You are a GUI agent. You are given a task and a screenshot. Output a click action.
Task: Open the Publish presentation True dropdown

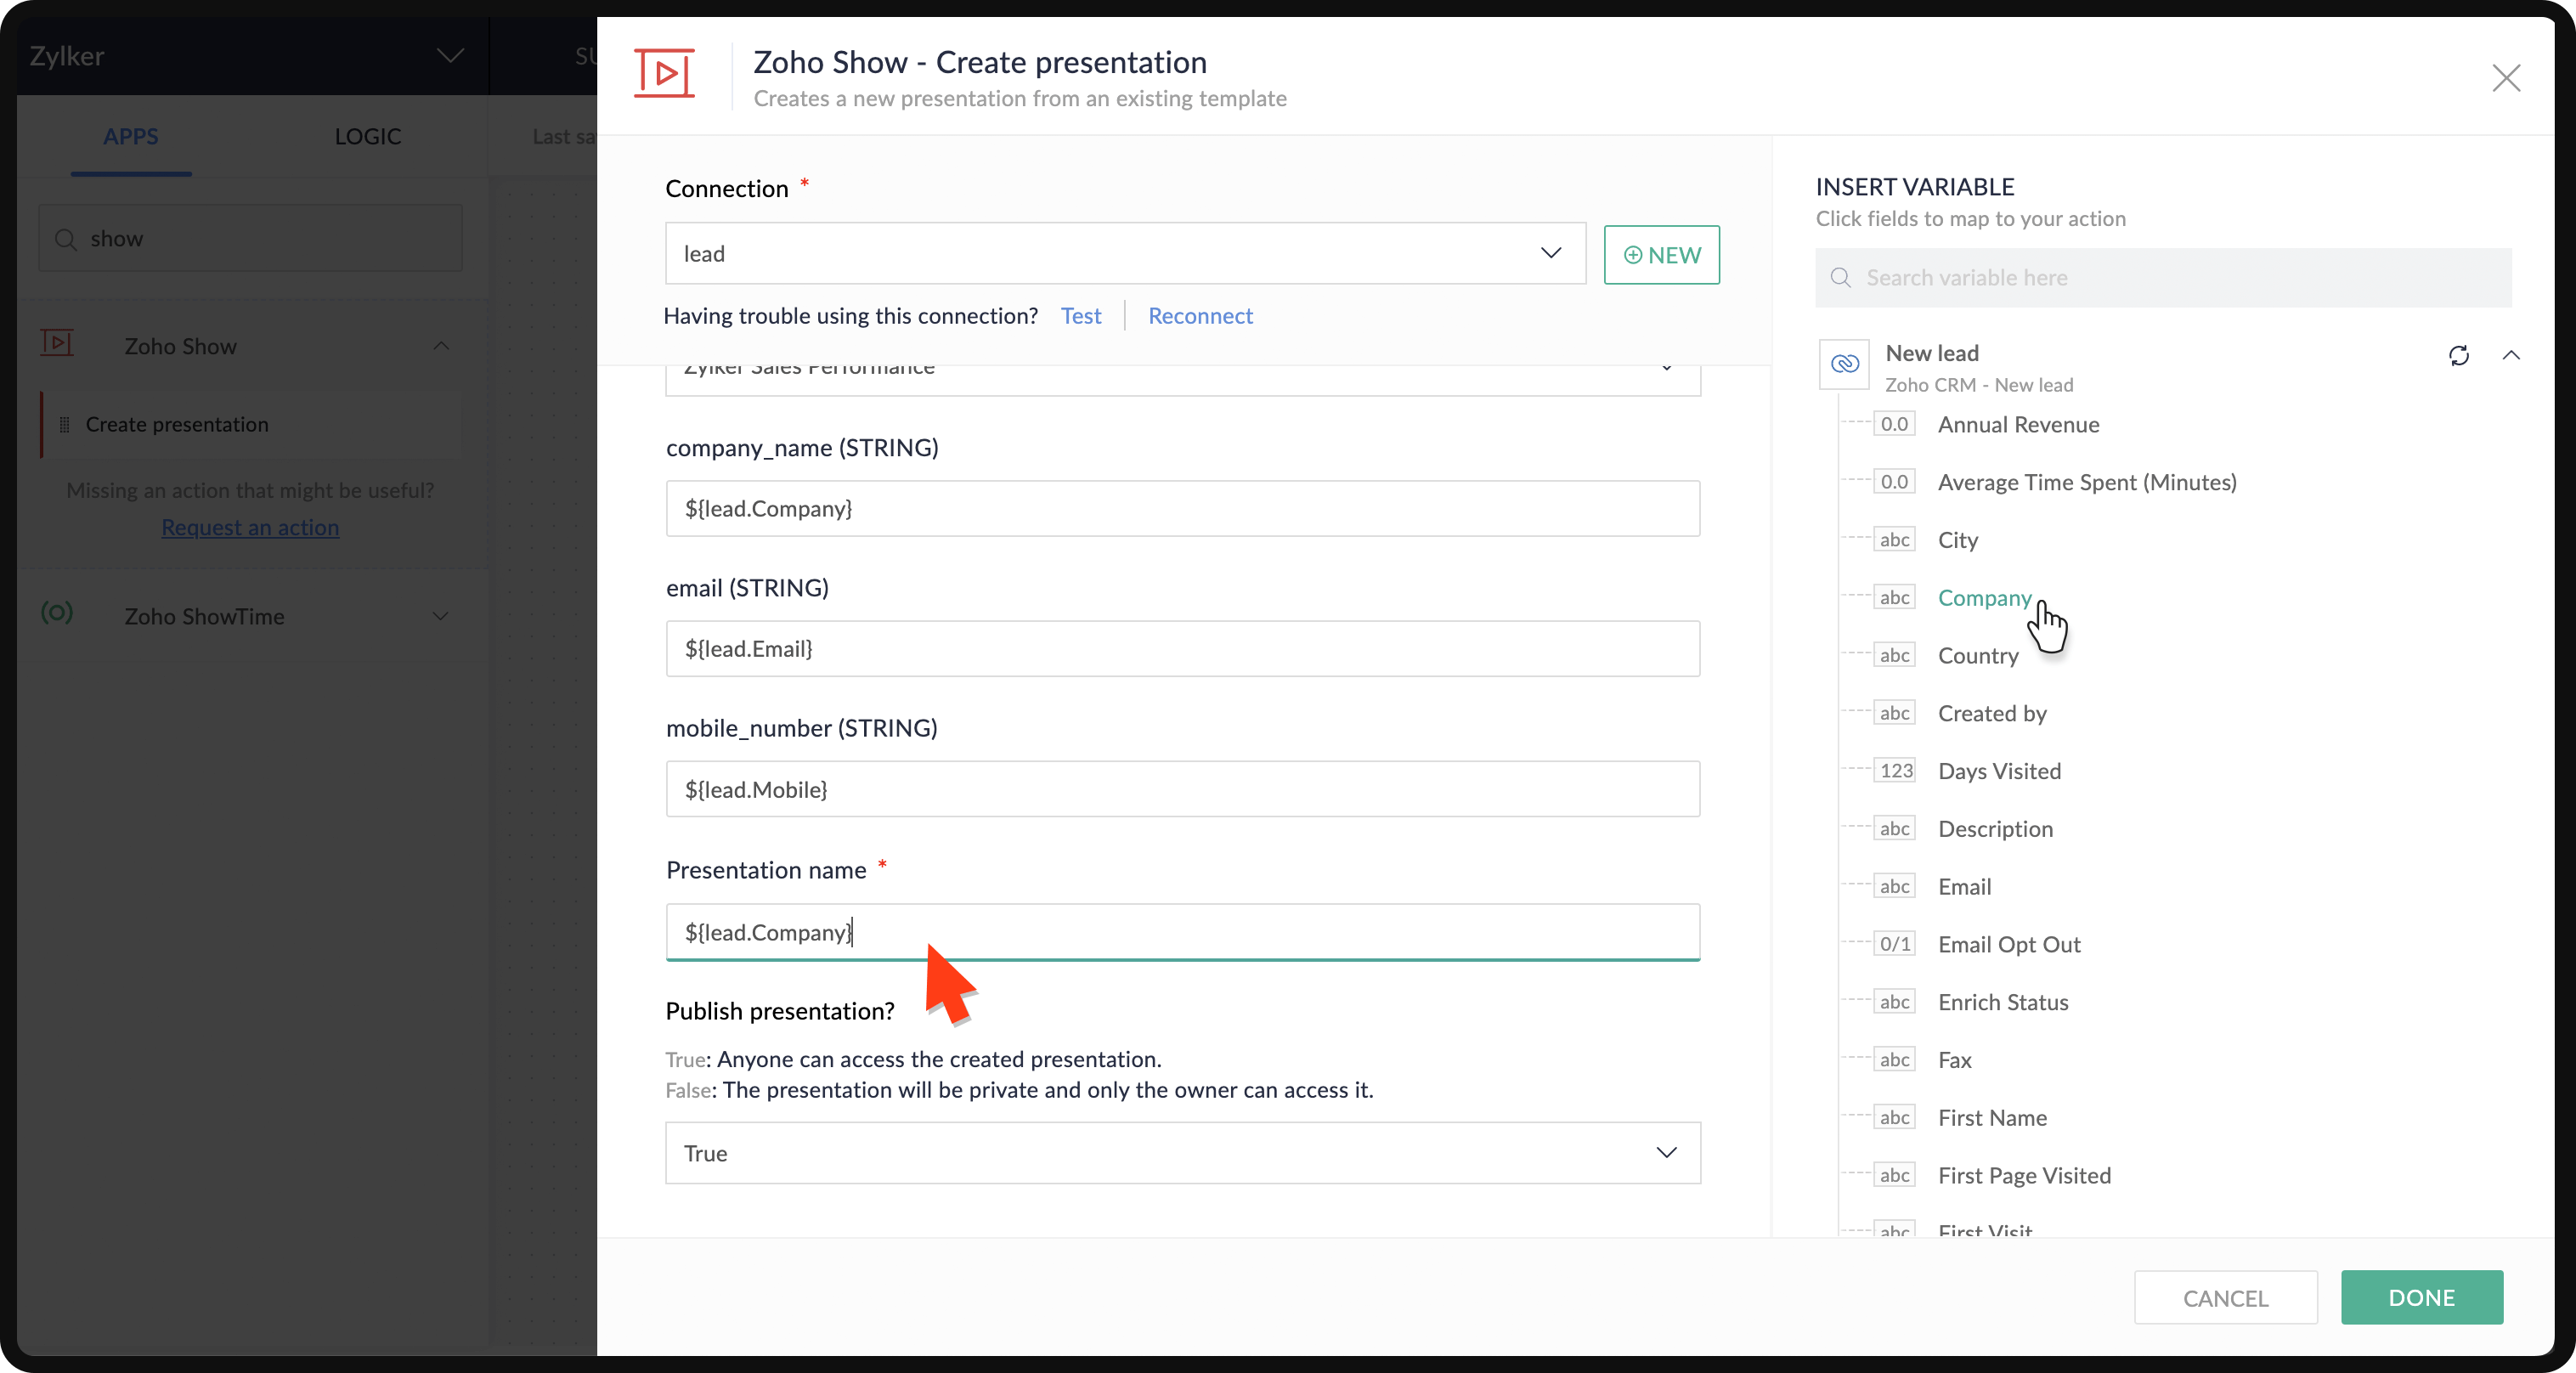pyautogui.click(x=1182, y=1153)
